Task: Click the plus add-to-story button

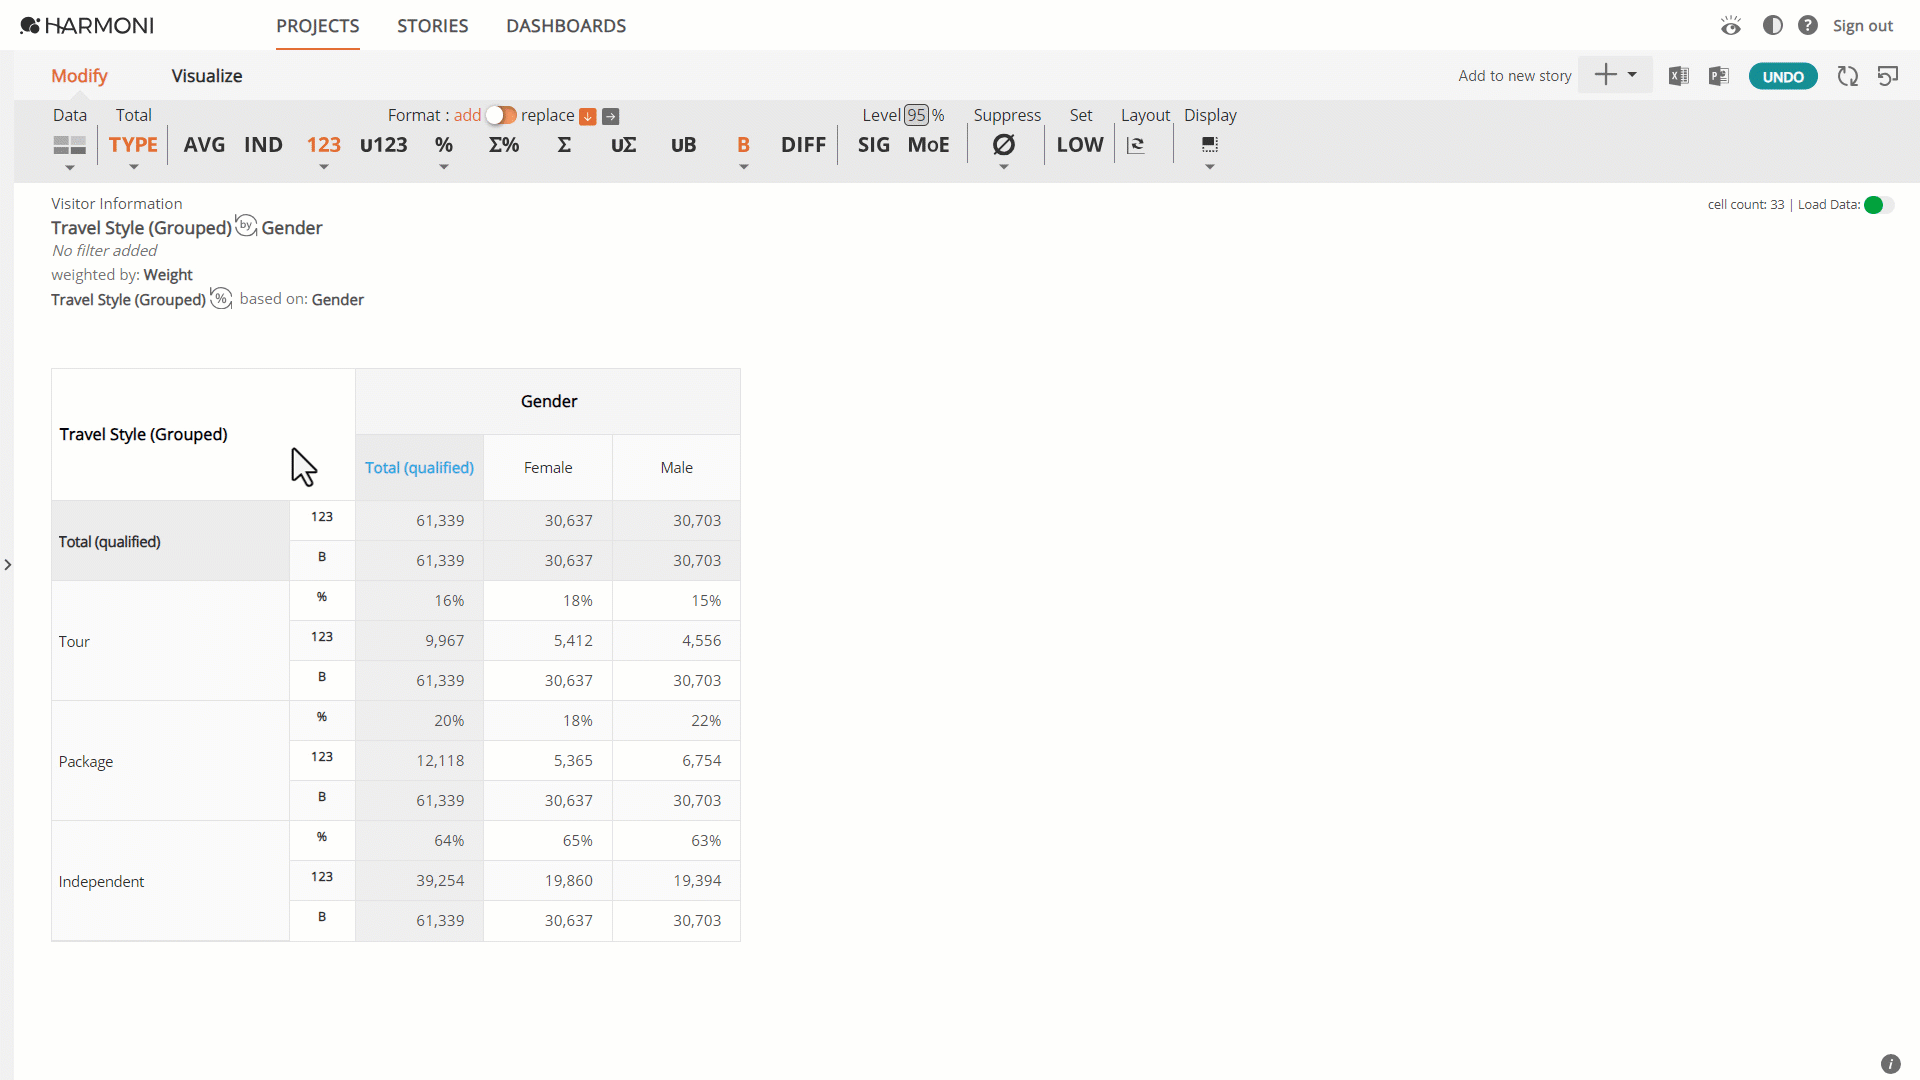Action: pyautogui.click(x=1605, y=75)
